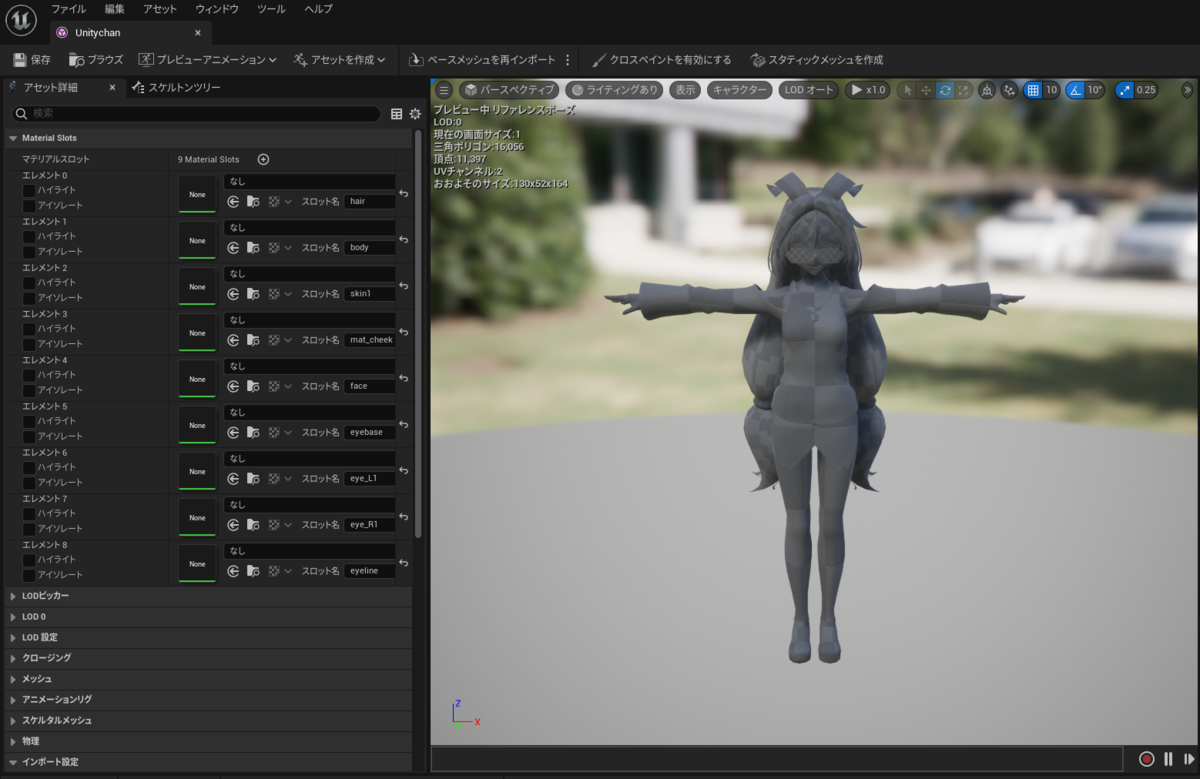Switch to Skeleton Tree tab
The width and height of the screenshot is (1200, 779).
176,88
